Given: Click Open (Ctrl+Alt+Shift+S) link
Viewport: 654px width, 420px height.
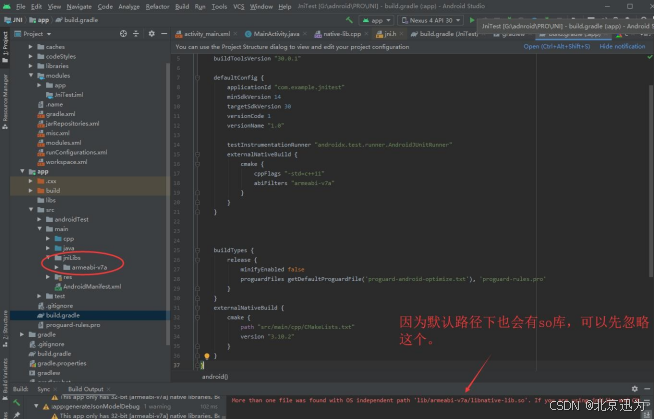Looking at the screenshot, I should (557, 47).
